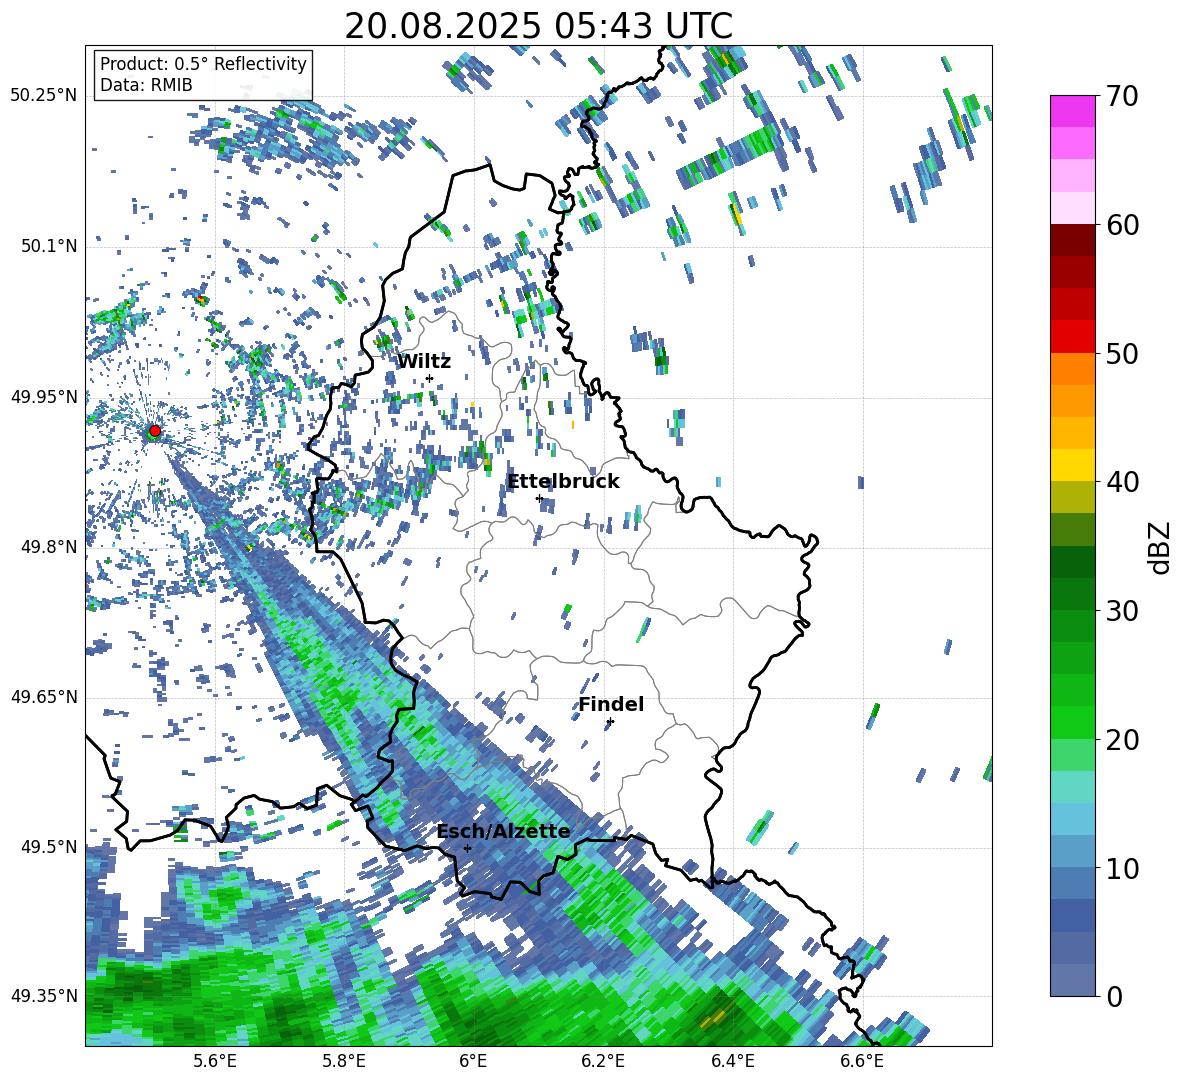
Task: Click the orange colorbar band below 50
Action: pyautogui.click(x=1072, y=369)
